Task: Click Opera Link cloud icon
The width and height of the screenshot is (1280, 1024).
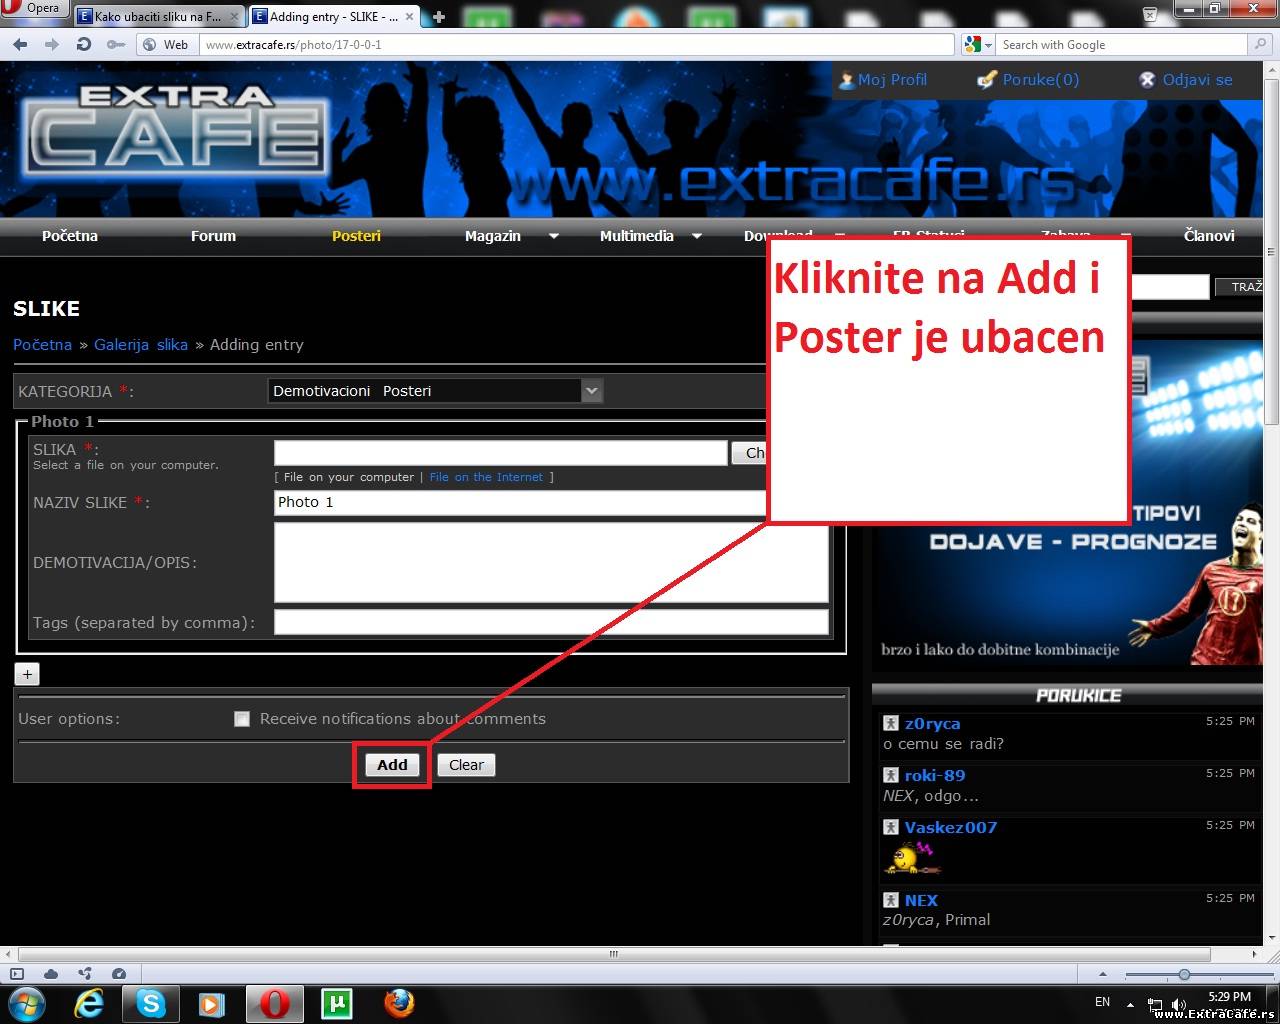Action: (50, 974)
